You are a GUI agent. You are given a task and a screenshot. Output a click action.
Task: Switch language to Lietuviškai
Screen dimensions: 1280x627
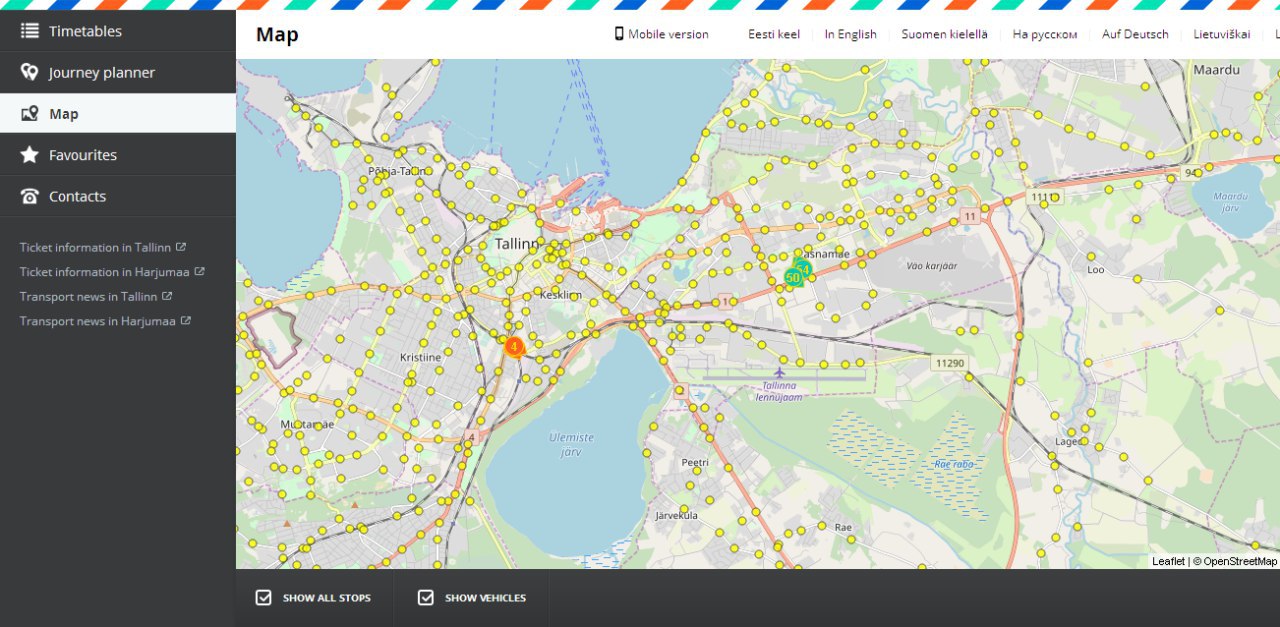pyautogui.click(x=1222, y=34)
